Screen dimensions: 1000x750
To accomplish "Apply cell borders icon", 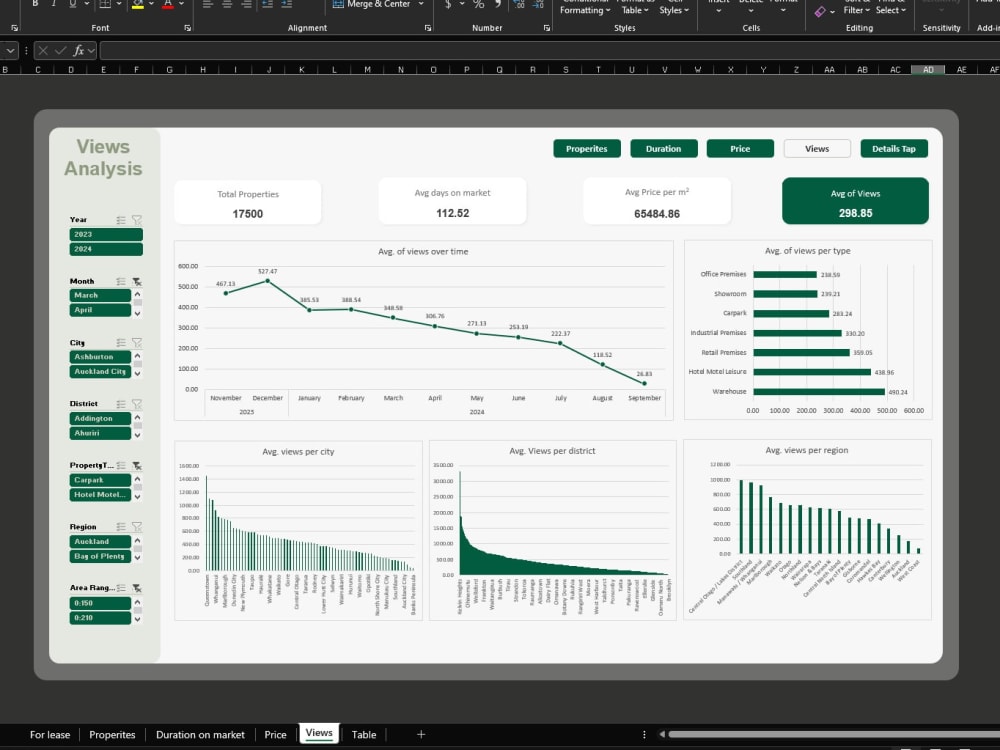I will [x=105, y=4].
